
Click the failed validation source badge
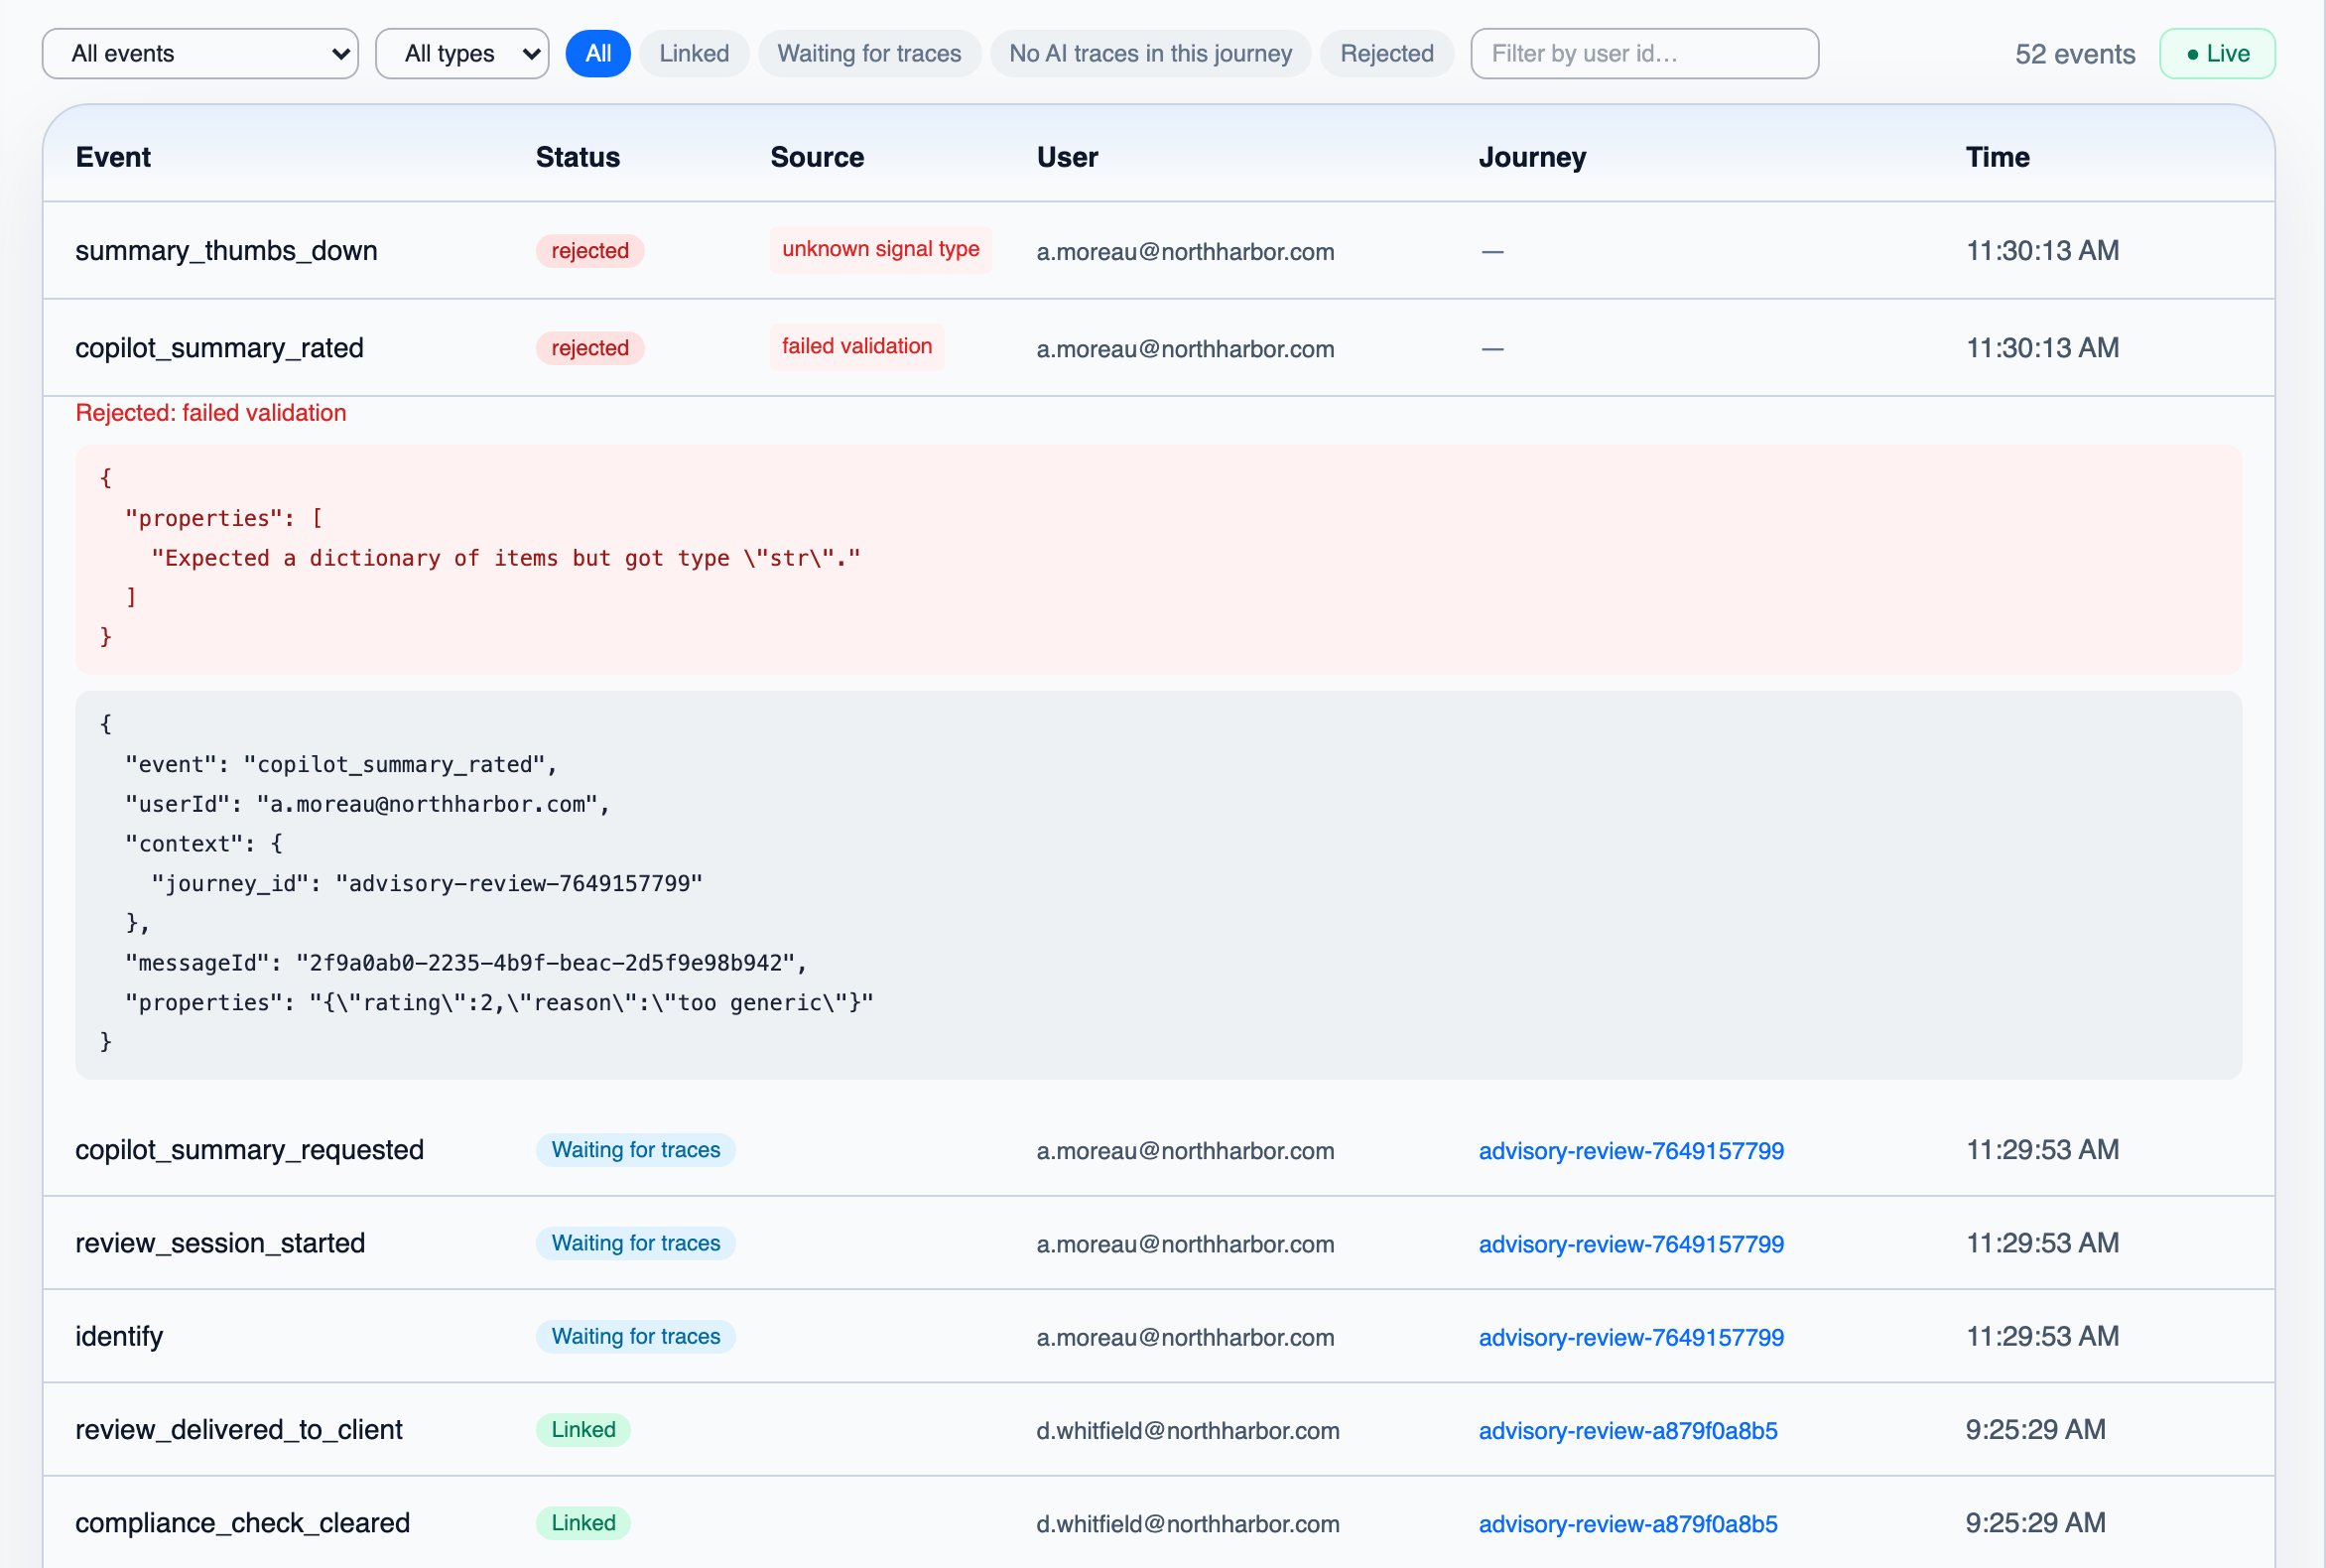coord(856,346)
